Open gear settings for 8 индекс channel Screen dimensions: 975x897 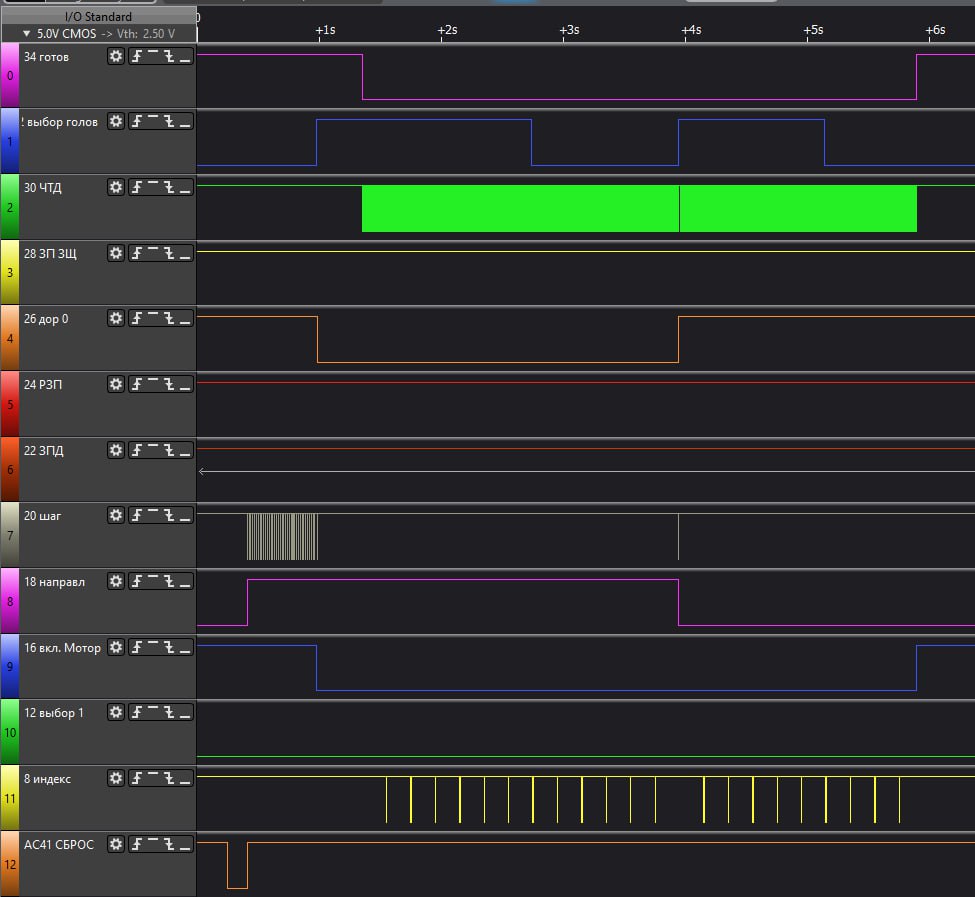tap(116, 779)
